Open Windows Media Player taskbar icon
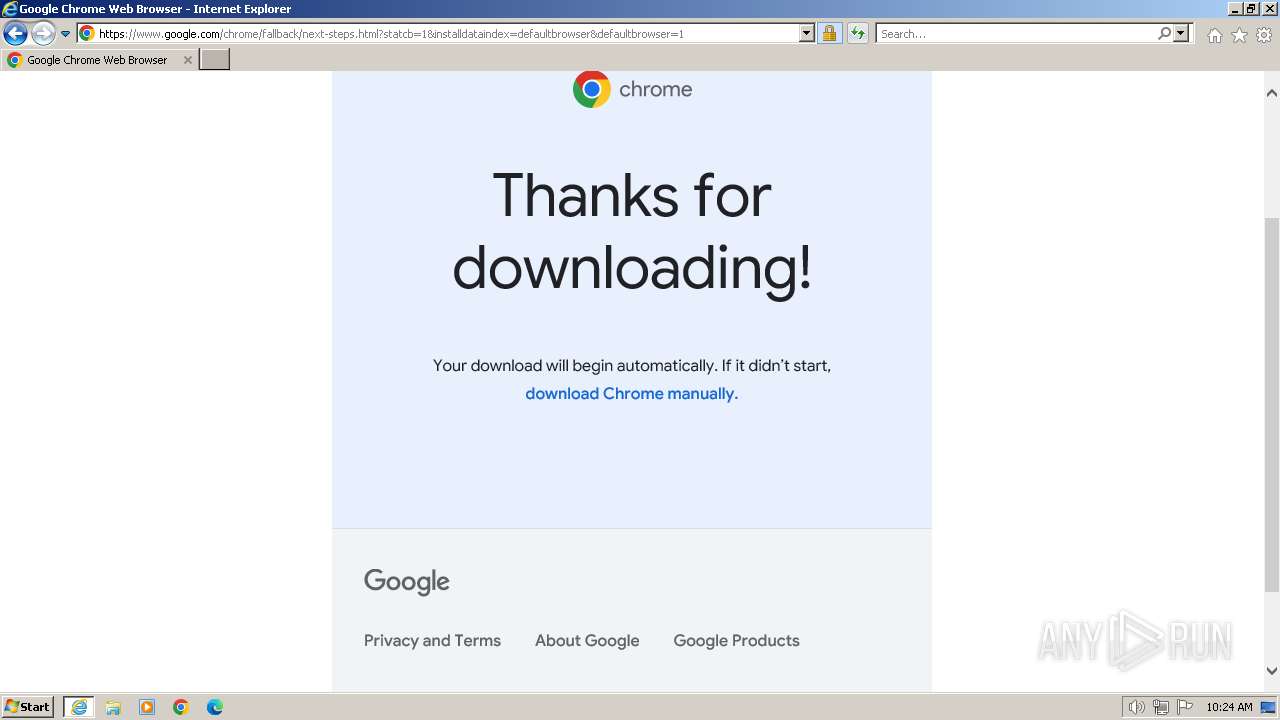1280x720 pixels. coord(147,707)
